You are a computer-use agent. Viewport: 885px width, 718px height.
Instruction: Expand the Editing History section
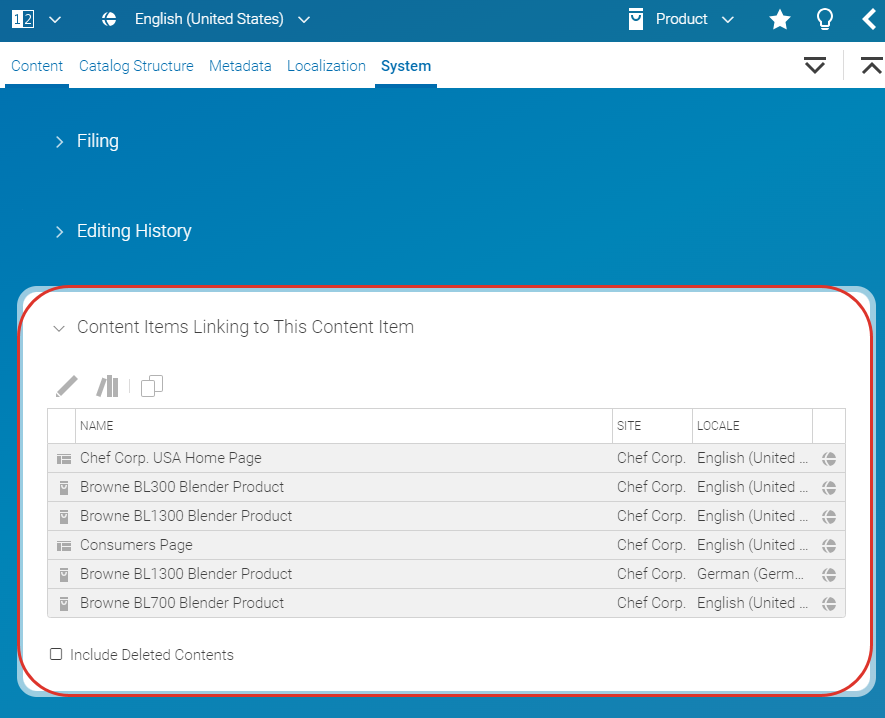133,231
